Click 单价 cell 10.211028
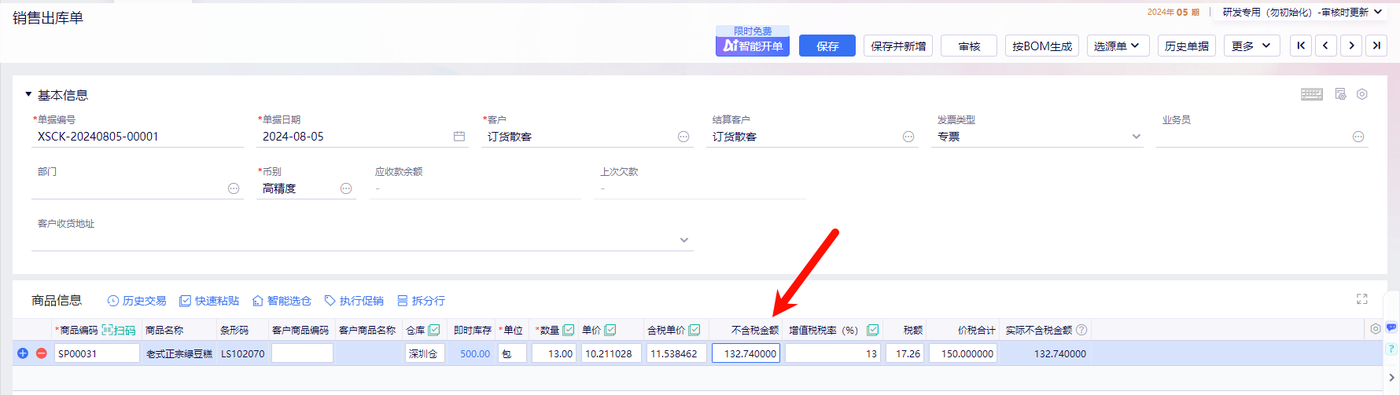This screenshot has width=1400, height=395. (610, 353)
